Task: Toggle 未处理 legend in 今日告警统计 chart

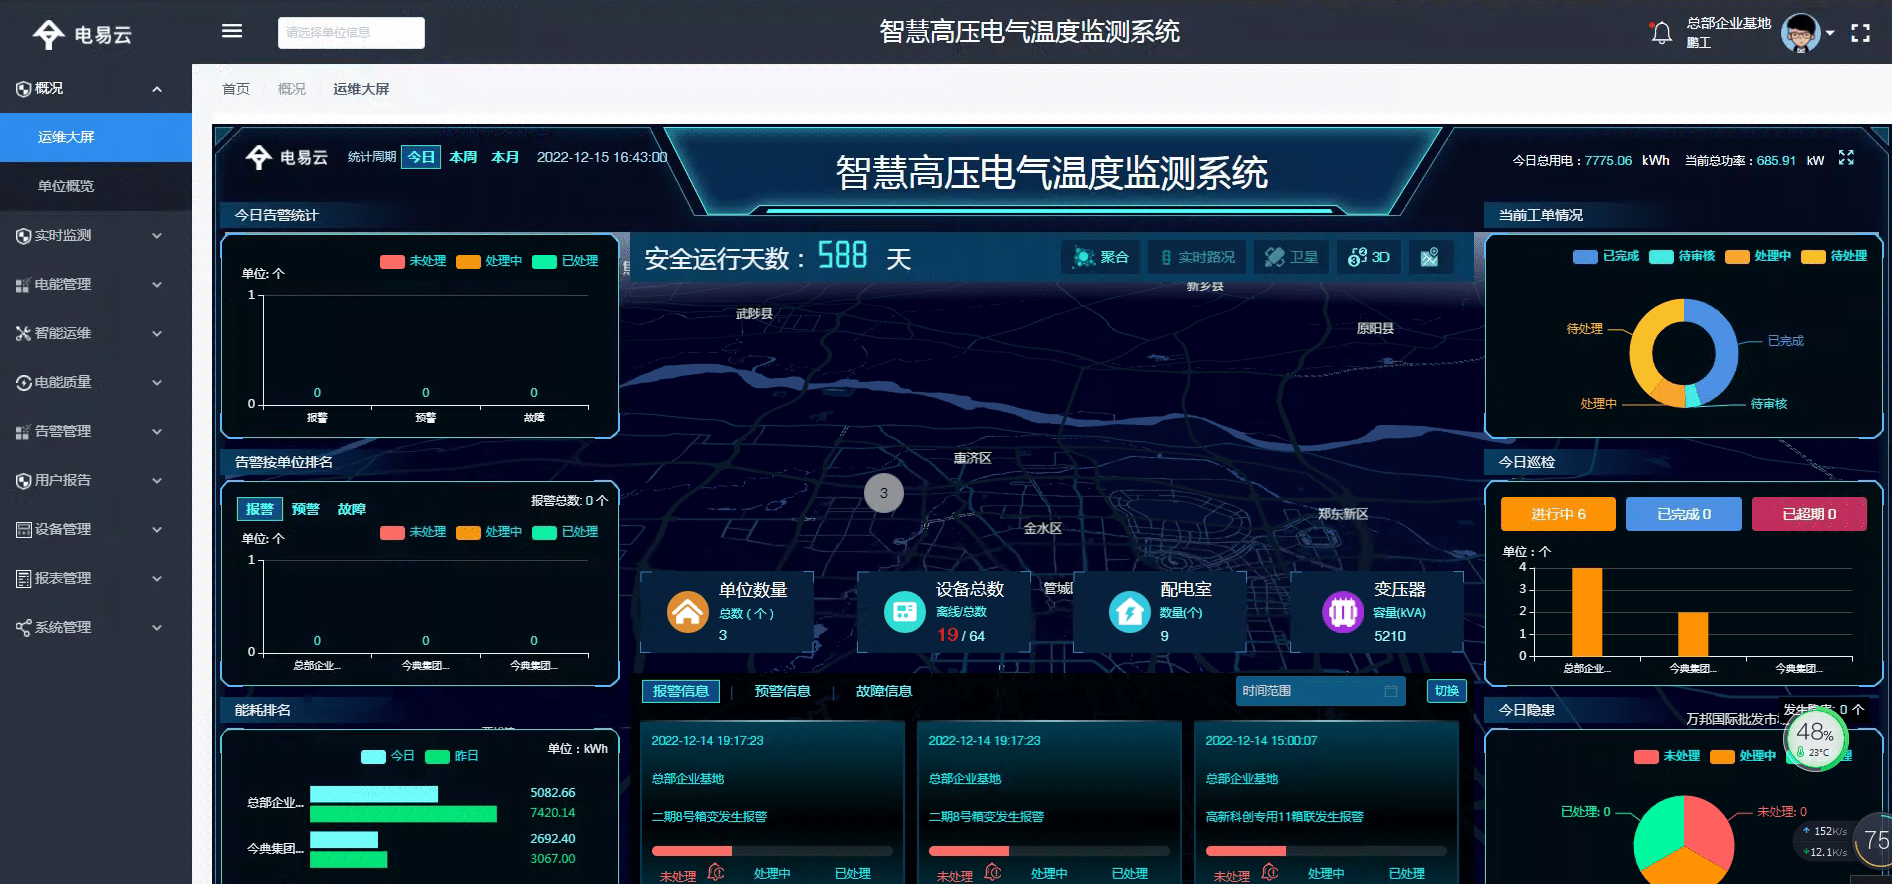Action: pyautogui.click(x=413, y=261)
